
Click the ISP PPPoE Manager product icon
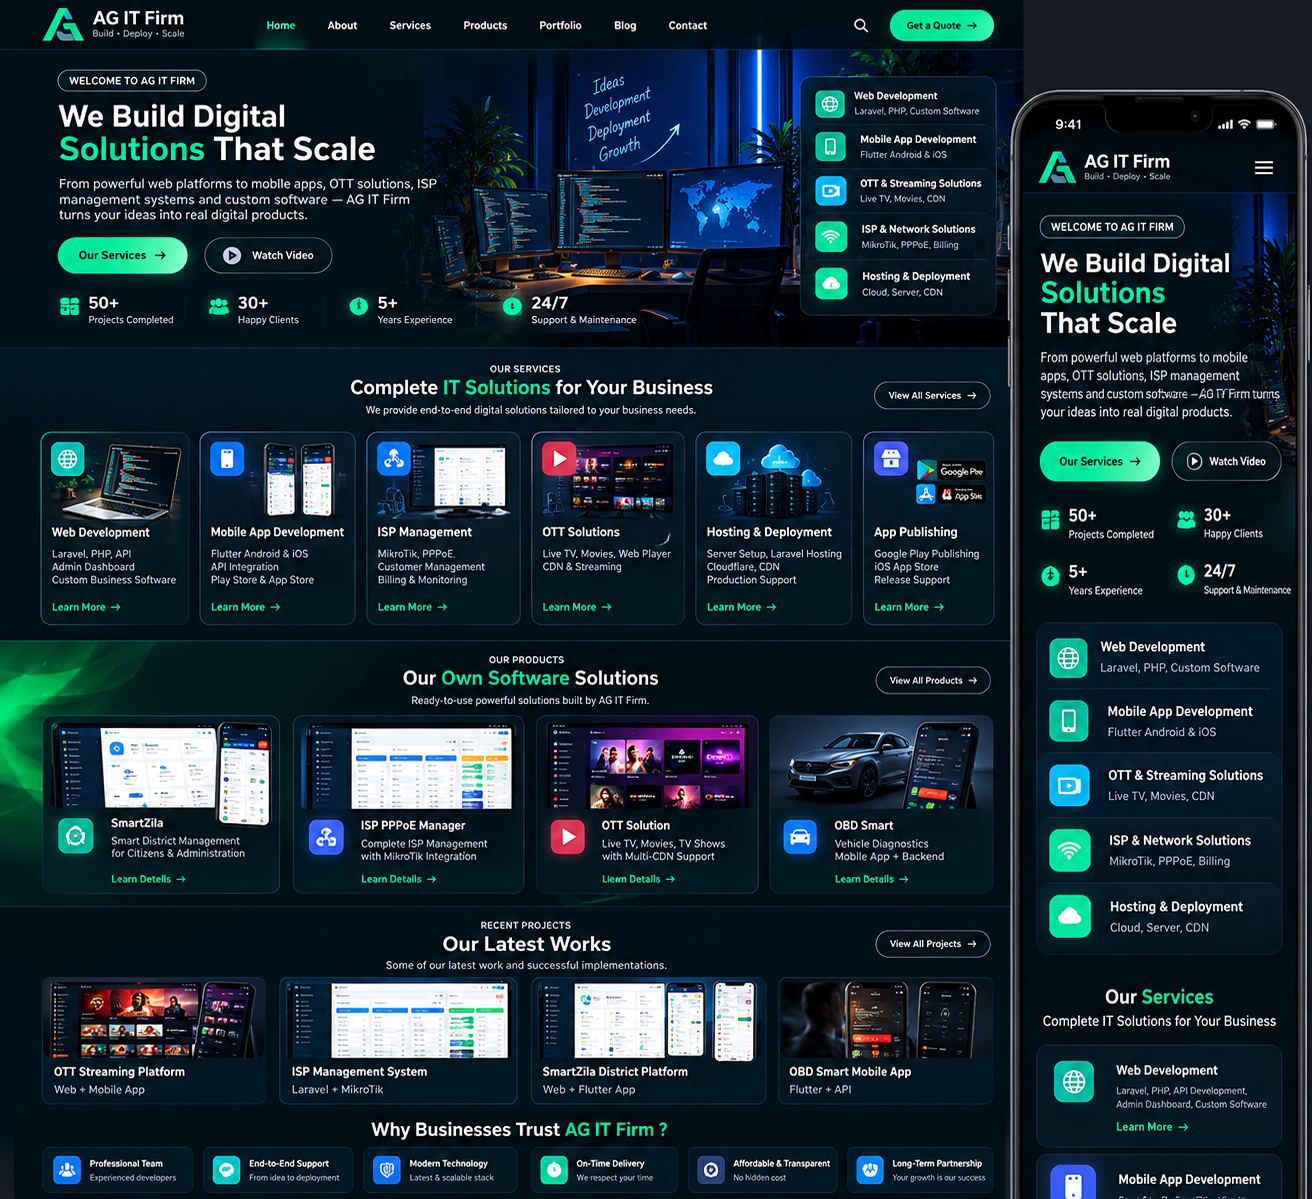[x=326, y=838]
